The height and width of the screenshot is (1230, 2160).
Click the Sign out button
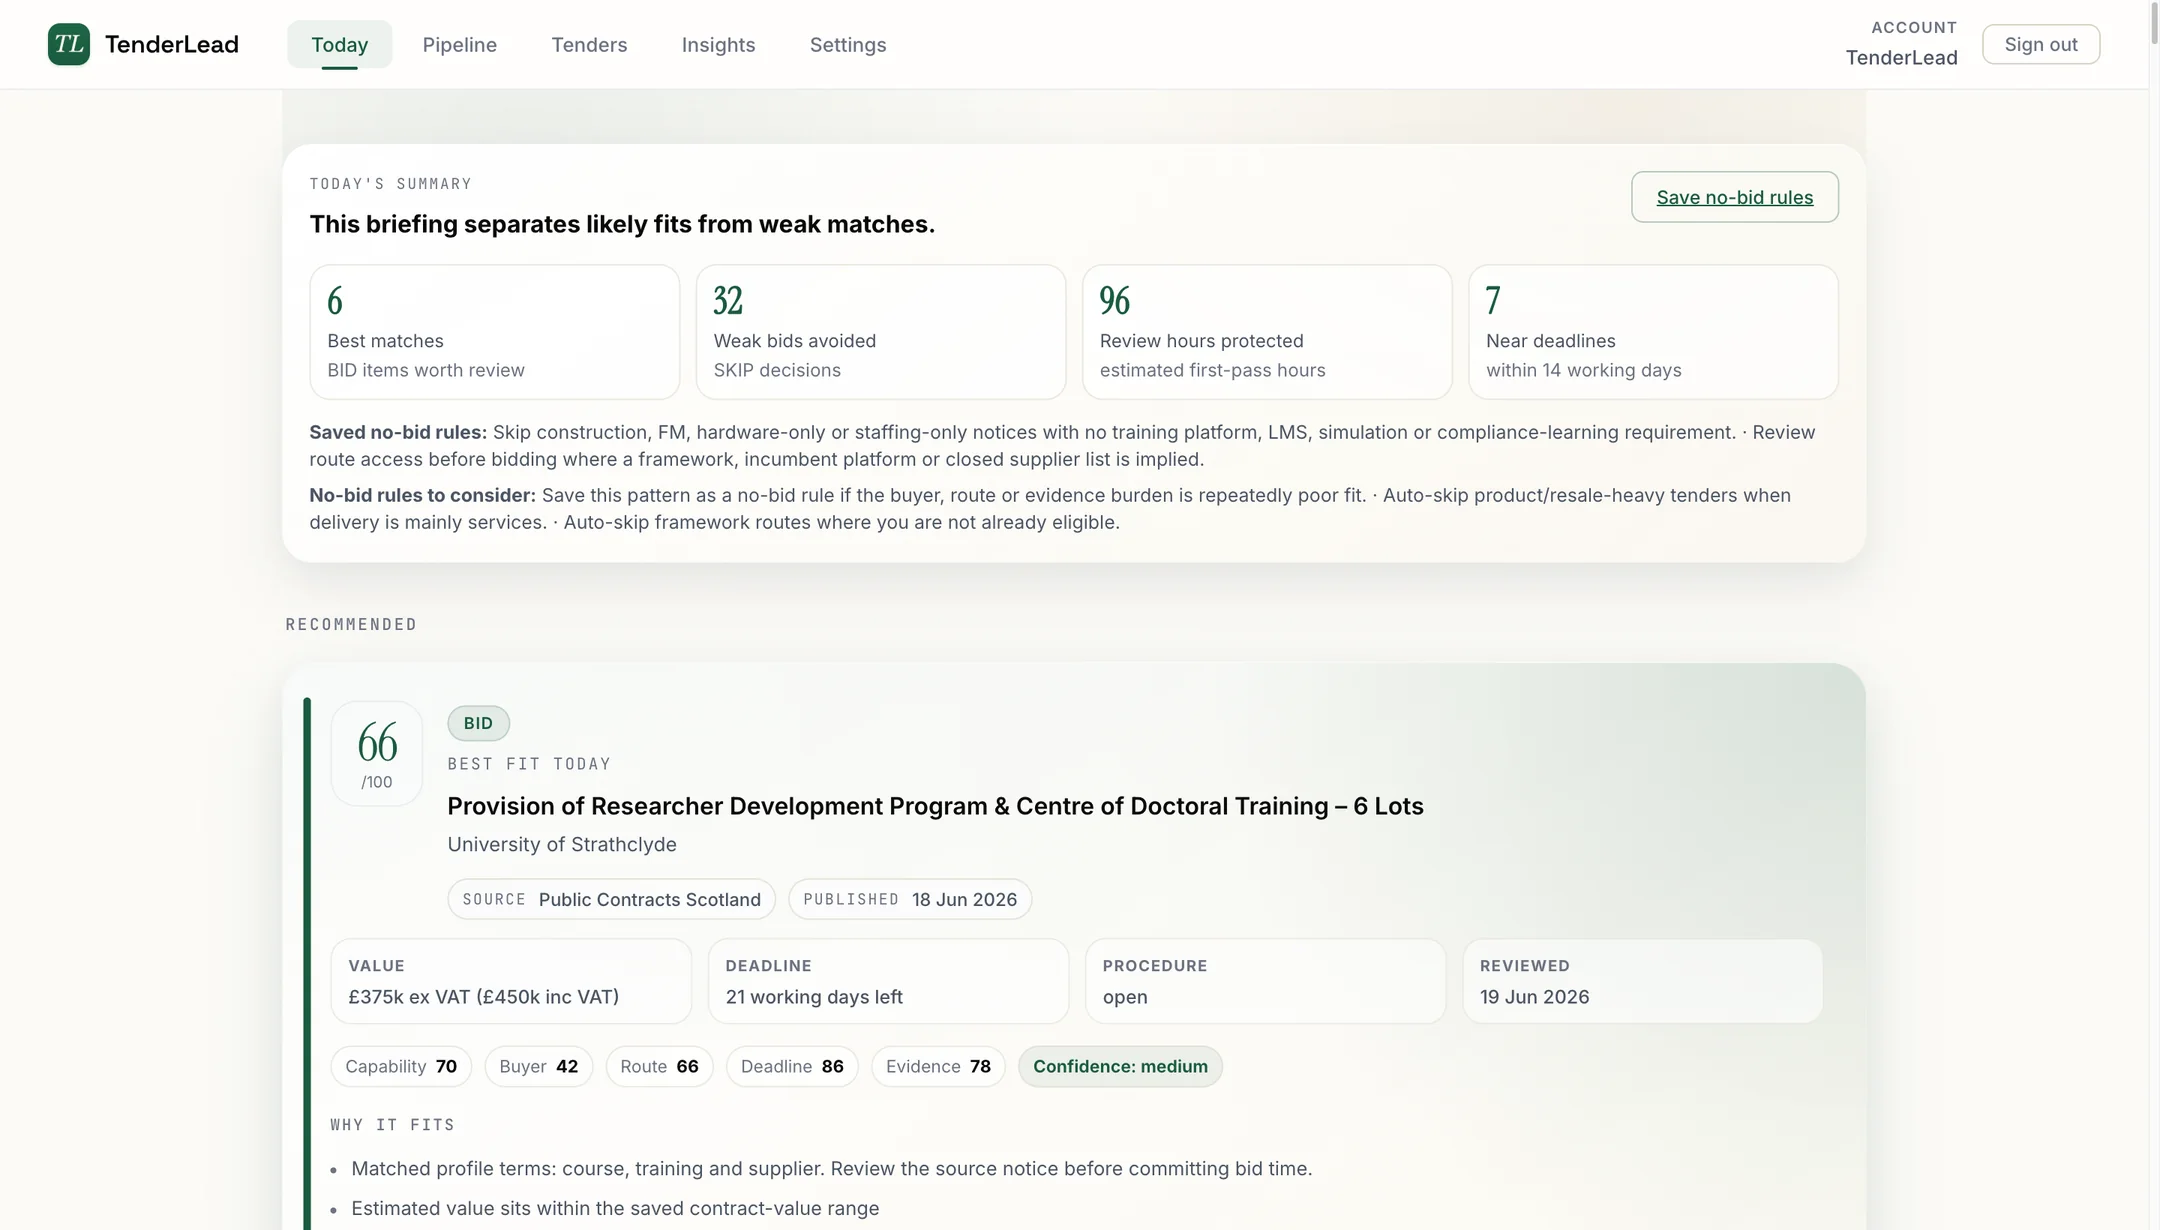[x=2041, y=44]
